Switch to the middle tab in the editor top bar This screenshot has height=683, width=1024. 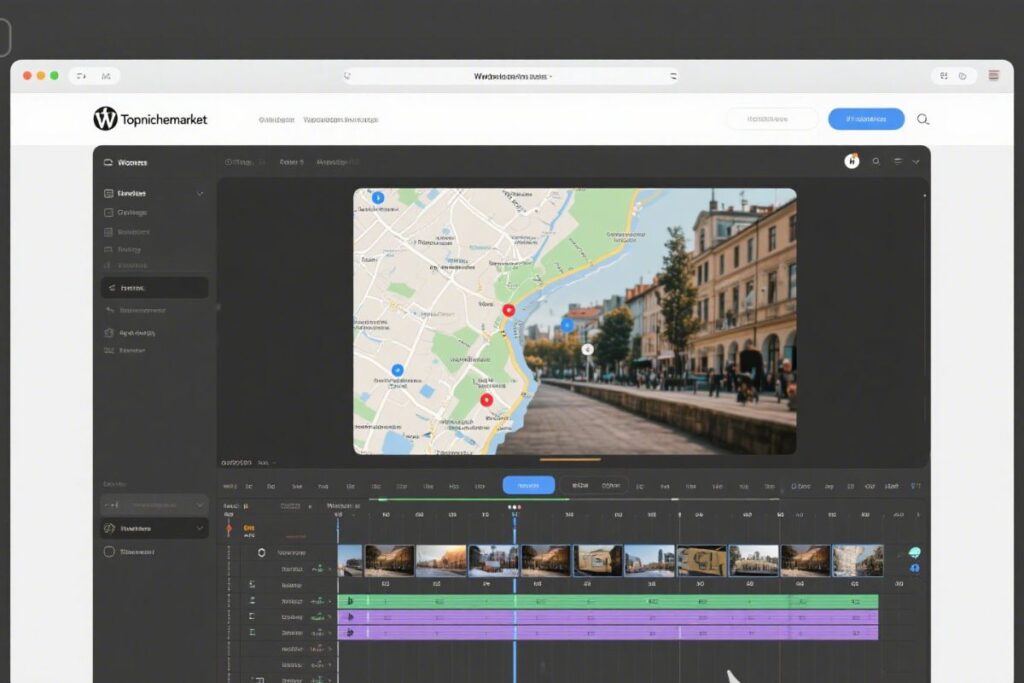[x=291, y=162]
